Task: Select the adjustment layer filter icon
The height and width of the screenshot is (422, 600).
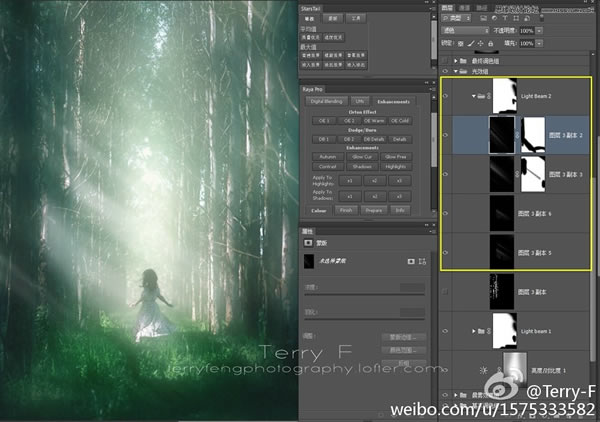Action: 494,18
